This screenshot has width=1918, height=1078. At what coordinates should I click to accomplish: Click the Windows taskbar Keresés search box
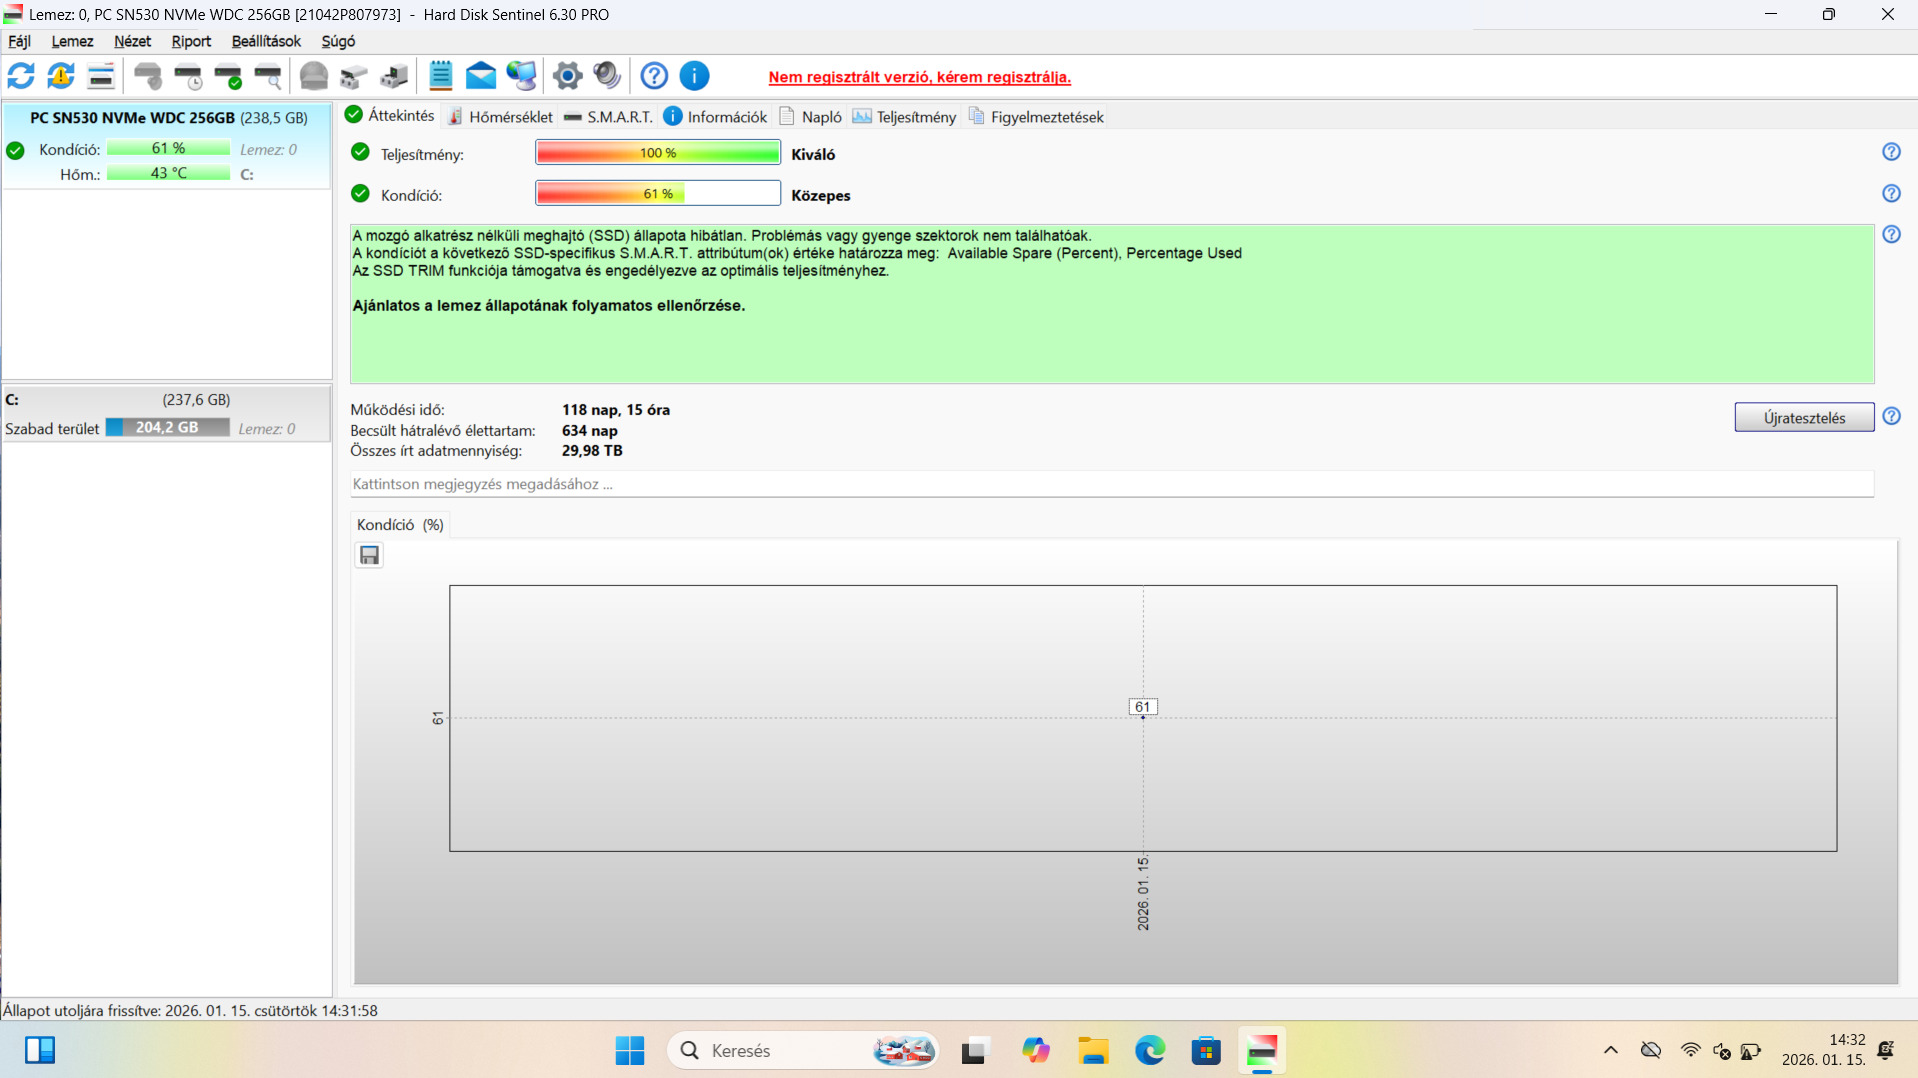803,1051
